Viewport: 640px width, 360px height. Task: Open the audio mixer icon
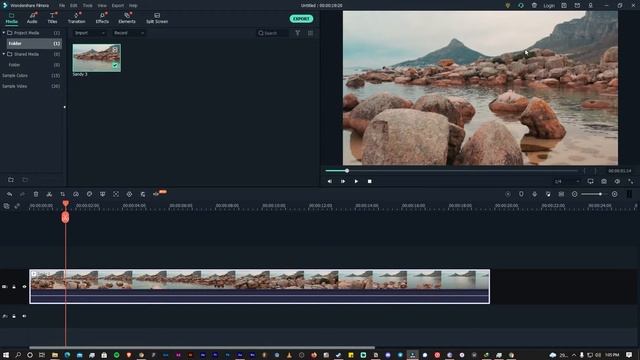pyautogui.click(x=548, y=194)
